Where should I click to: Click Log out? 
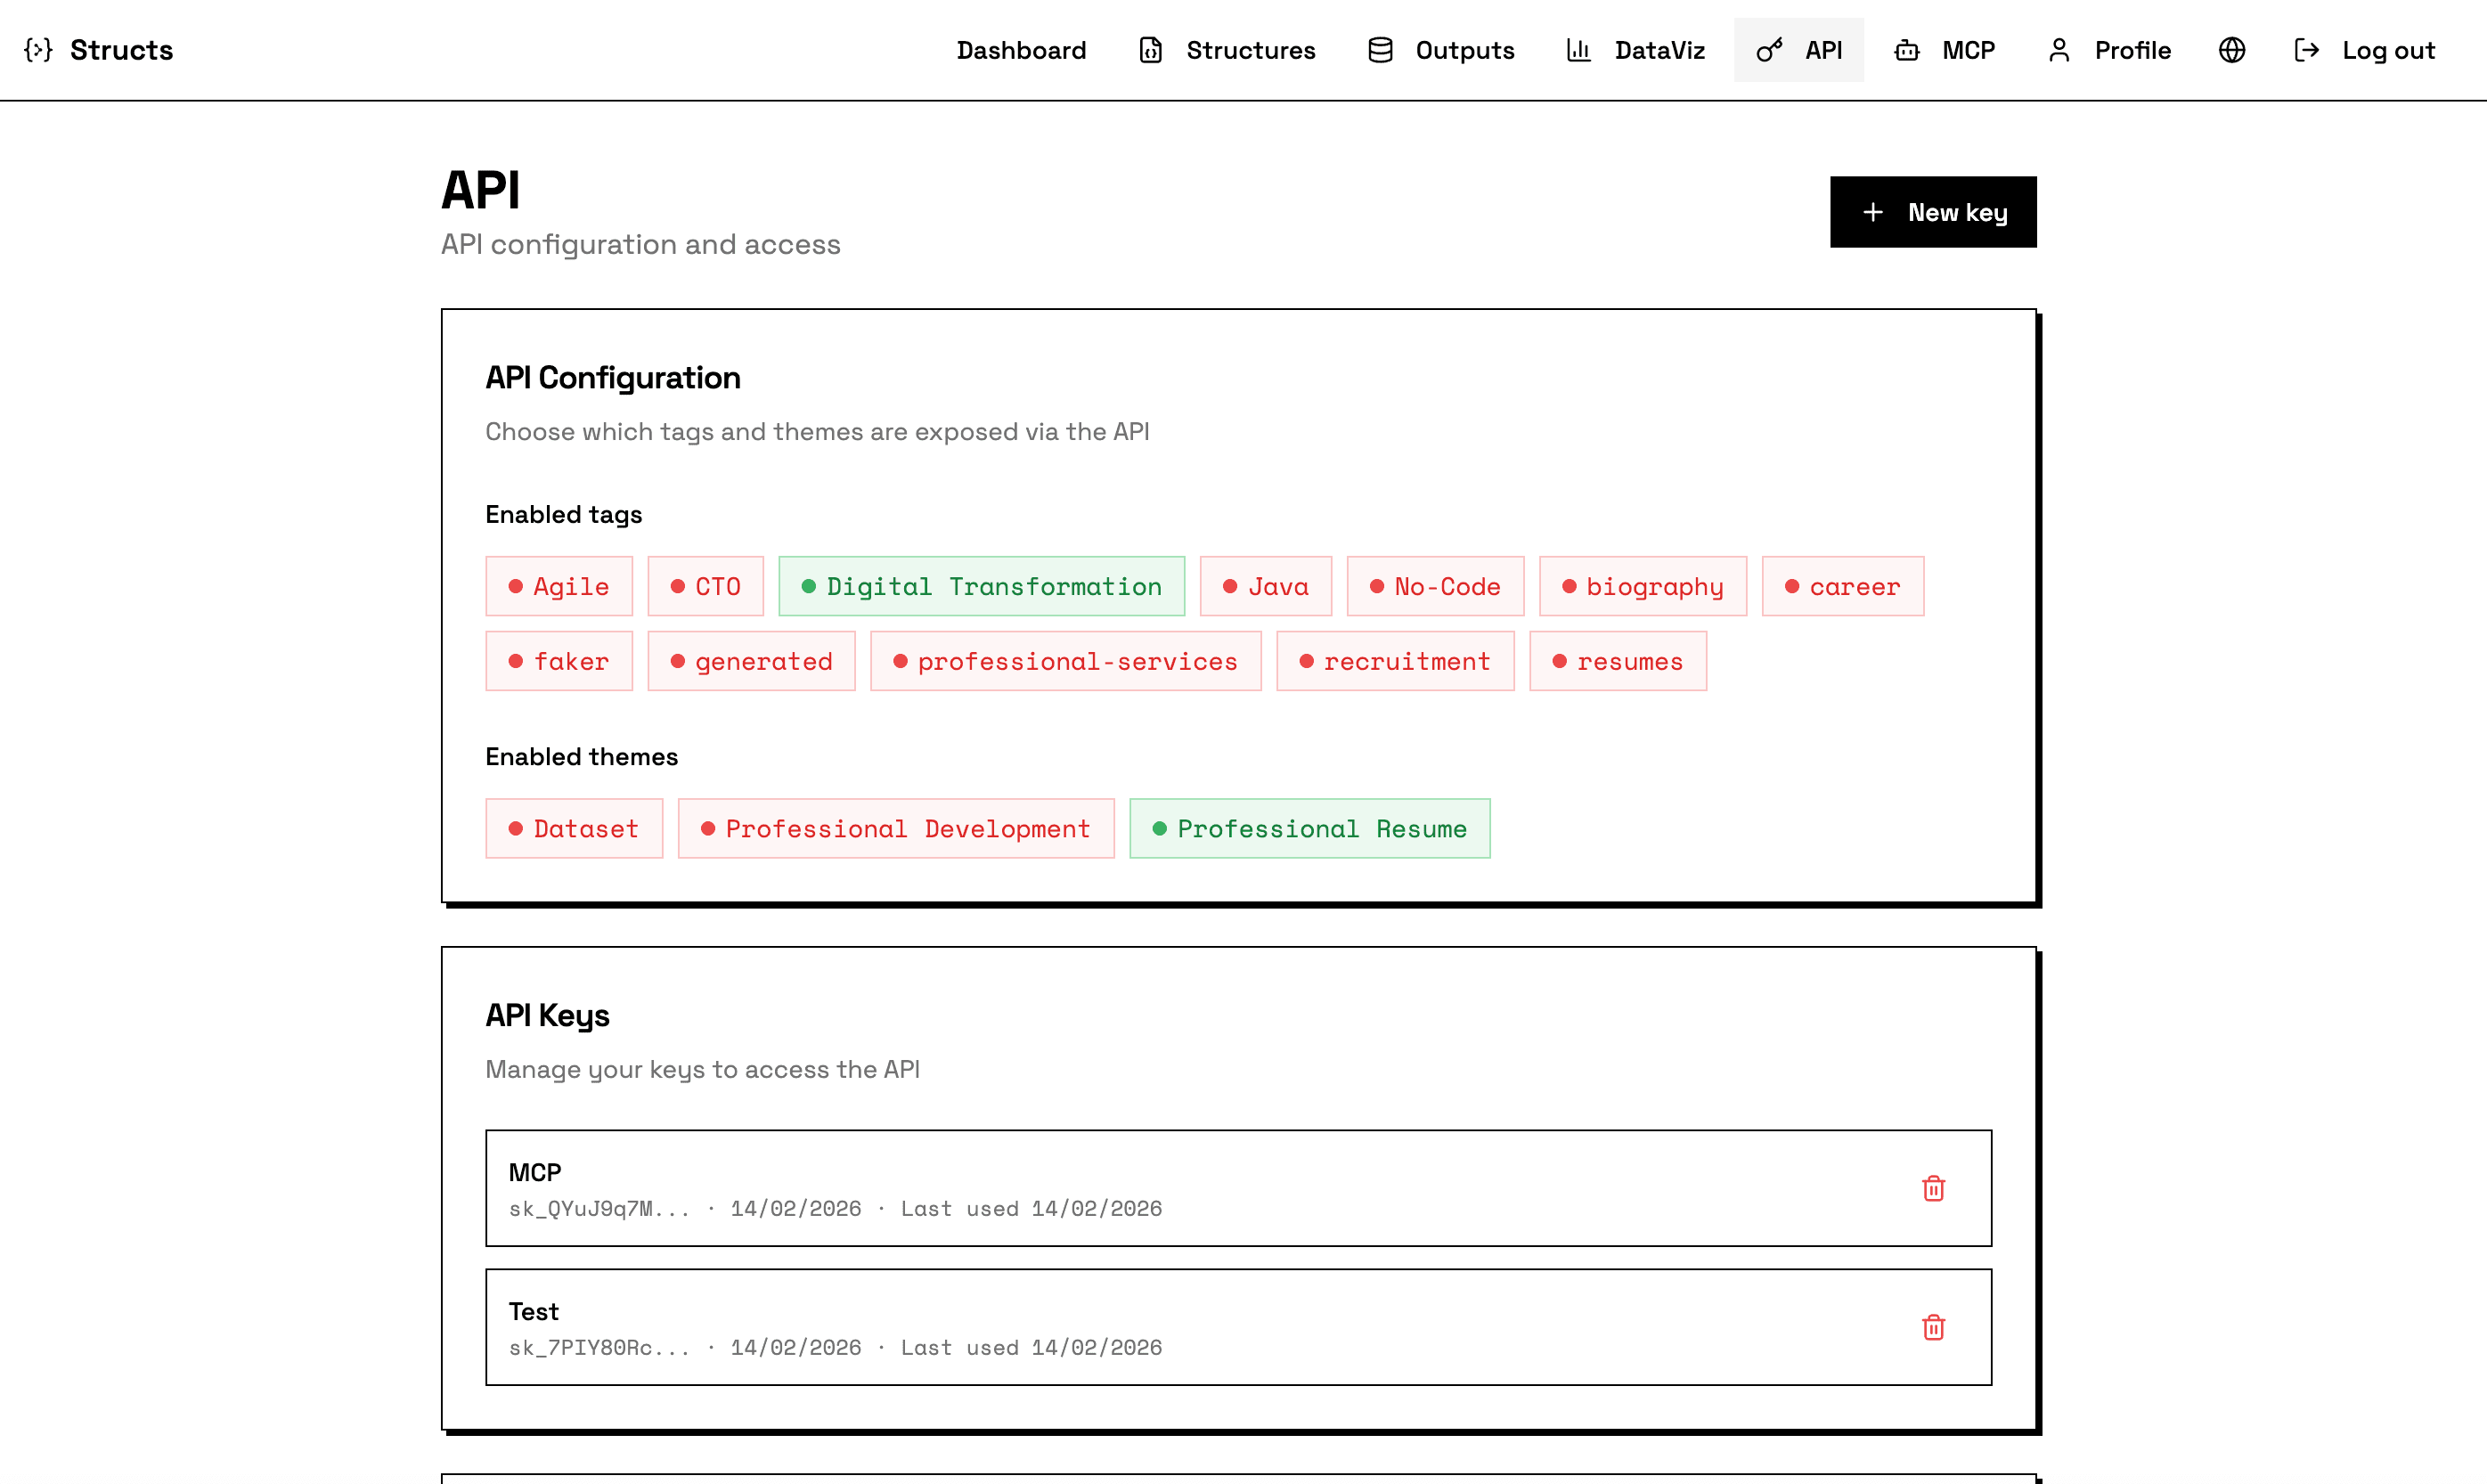(x=2389, y=49)
